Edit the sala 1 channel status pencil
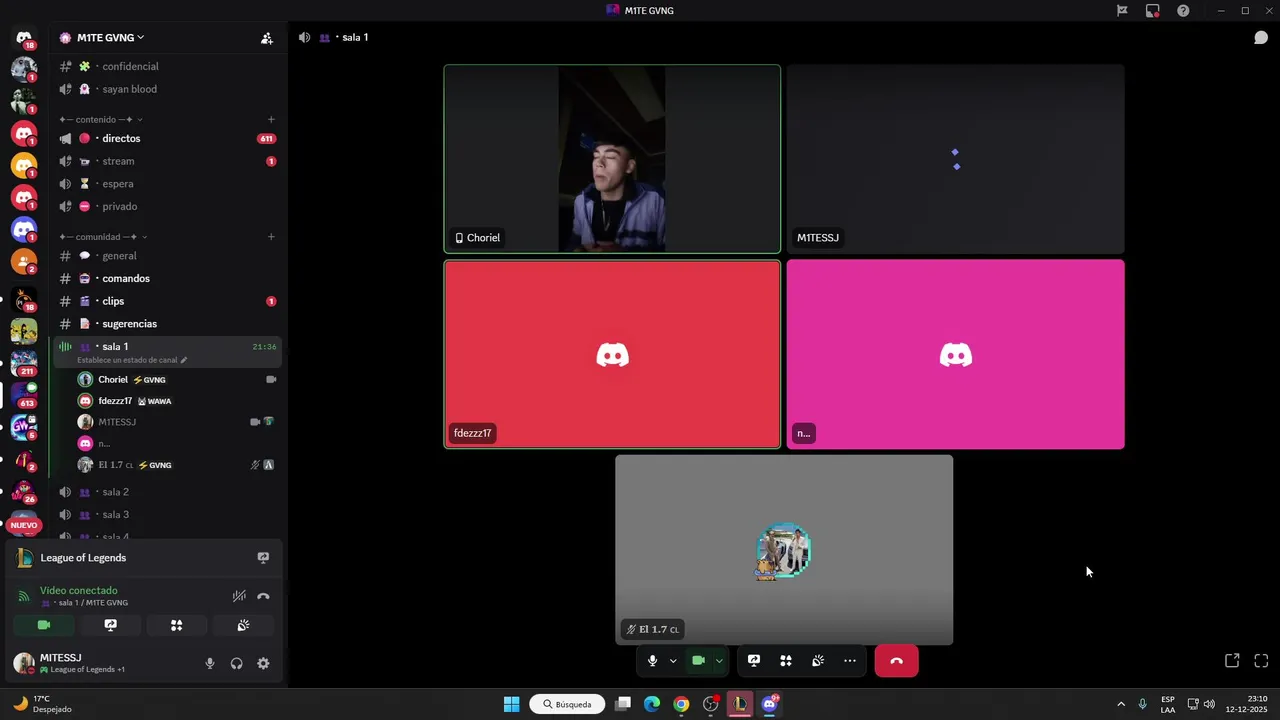This screenshot has width=1280, height=720. 184,360
